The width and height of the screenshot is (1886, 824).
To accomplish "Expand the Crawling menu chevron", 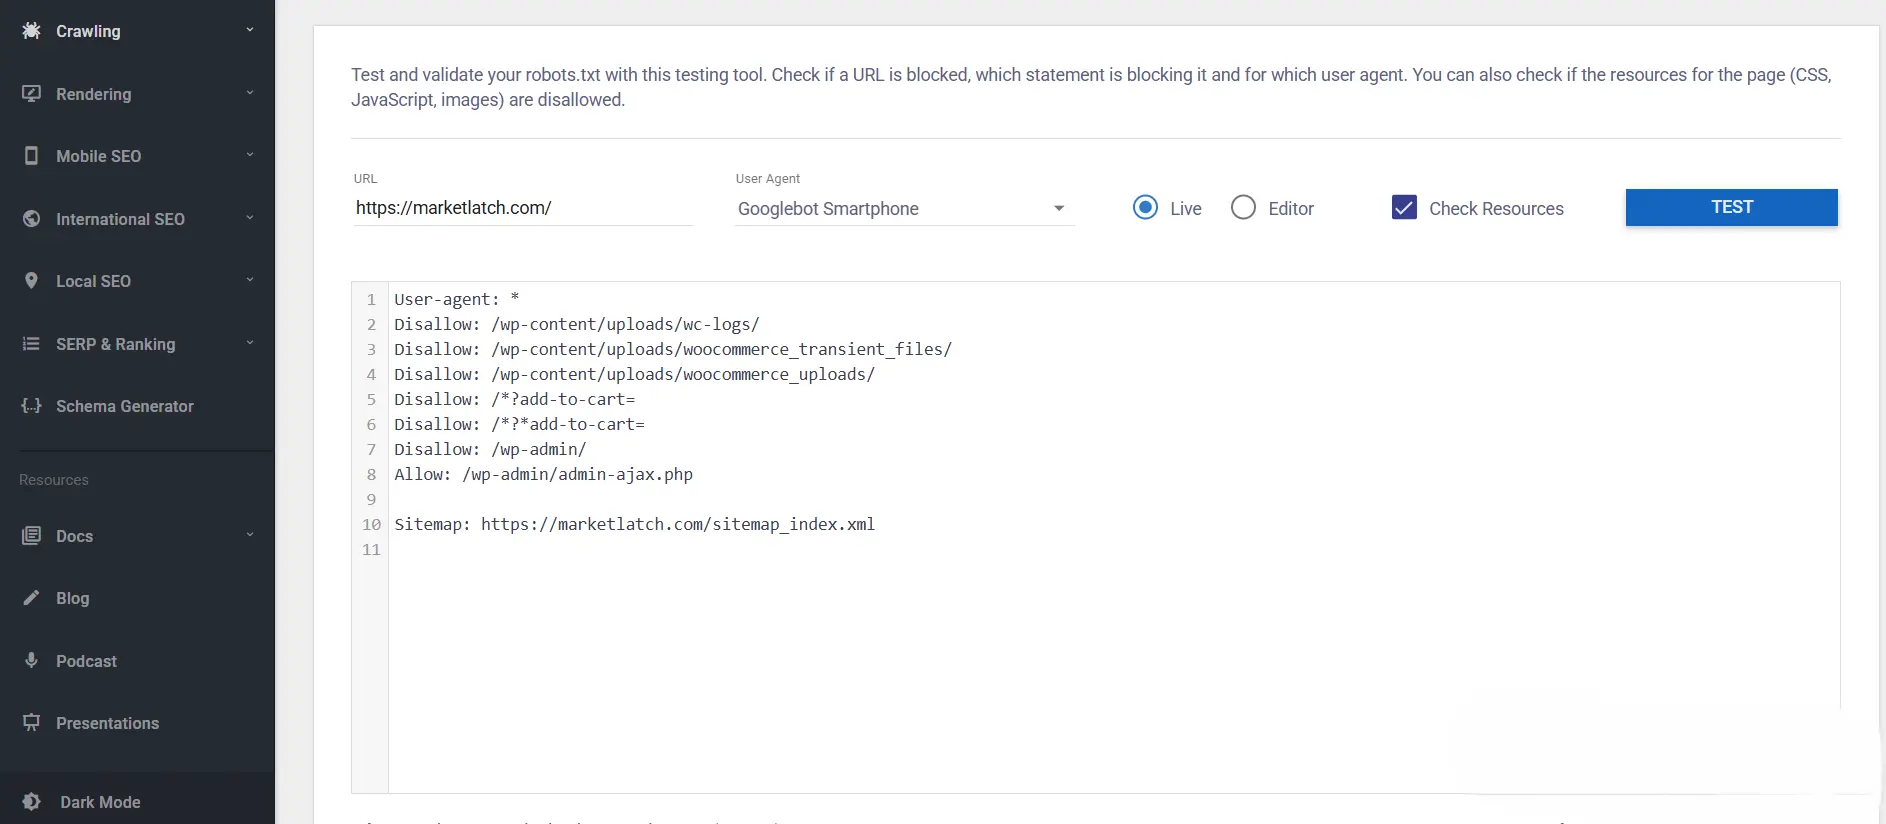I will tap(250, 30).
